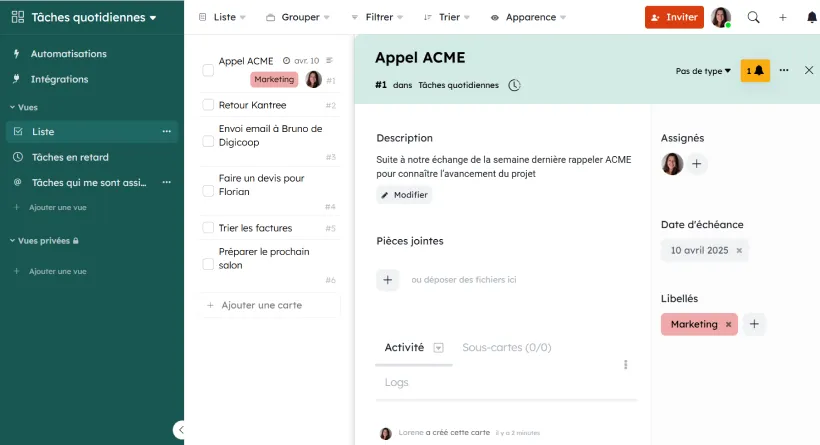Open Intégrations in sidebar
The height and width of the screenshot is (445, 820).
59,79
